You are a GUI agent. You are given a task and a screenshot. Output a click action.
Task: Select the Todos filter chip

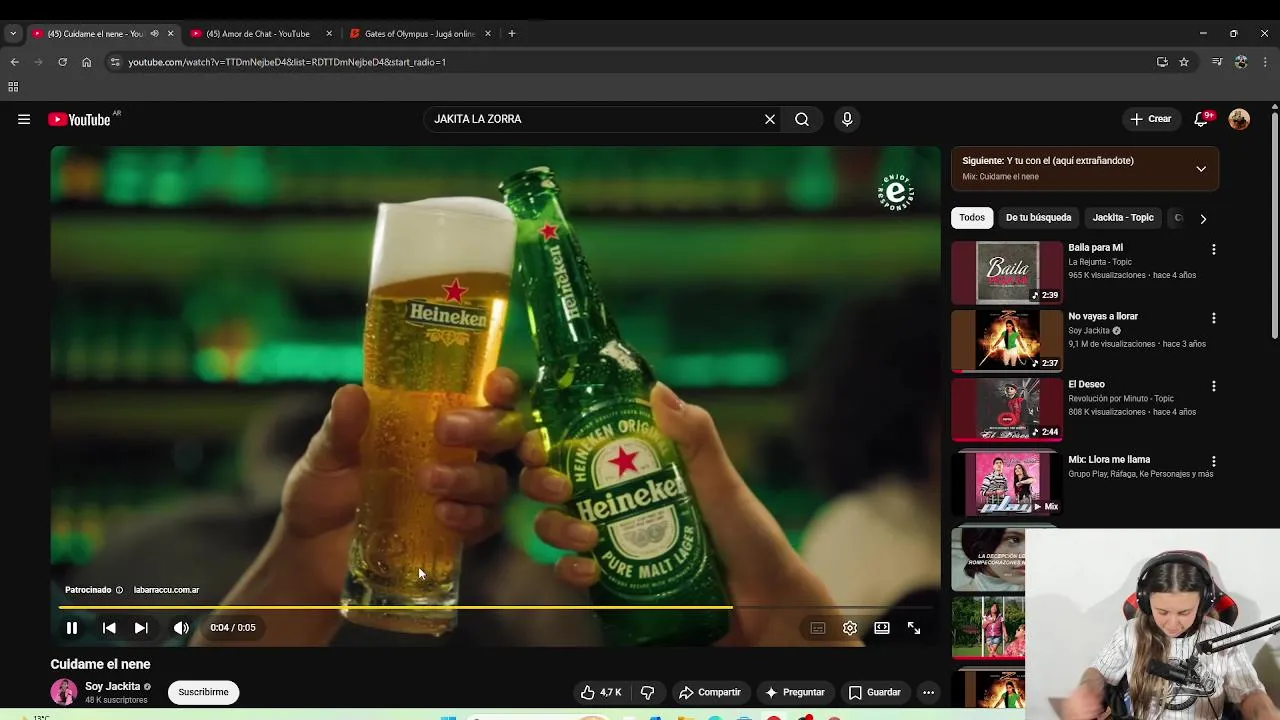972,217
